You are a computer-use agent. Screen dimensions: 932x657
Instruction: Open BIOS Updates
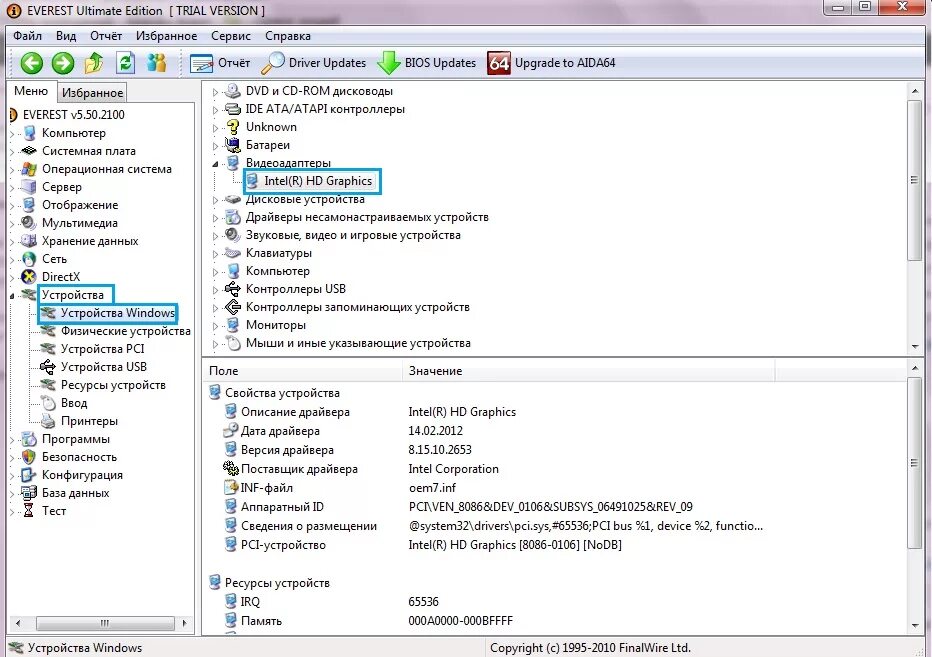click(x=427, y=62)
